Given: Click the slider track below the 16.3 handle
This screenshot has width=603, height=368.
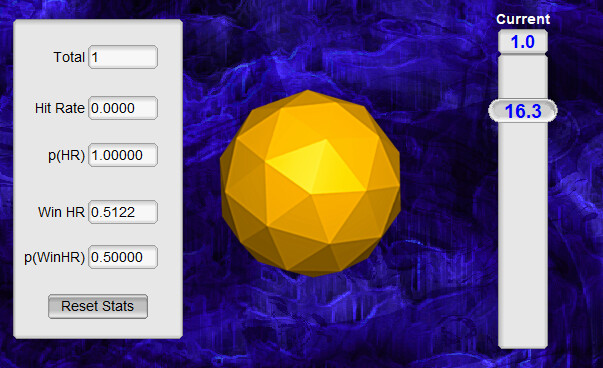Looking at the screenshot, I should [523, 235].
